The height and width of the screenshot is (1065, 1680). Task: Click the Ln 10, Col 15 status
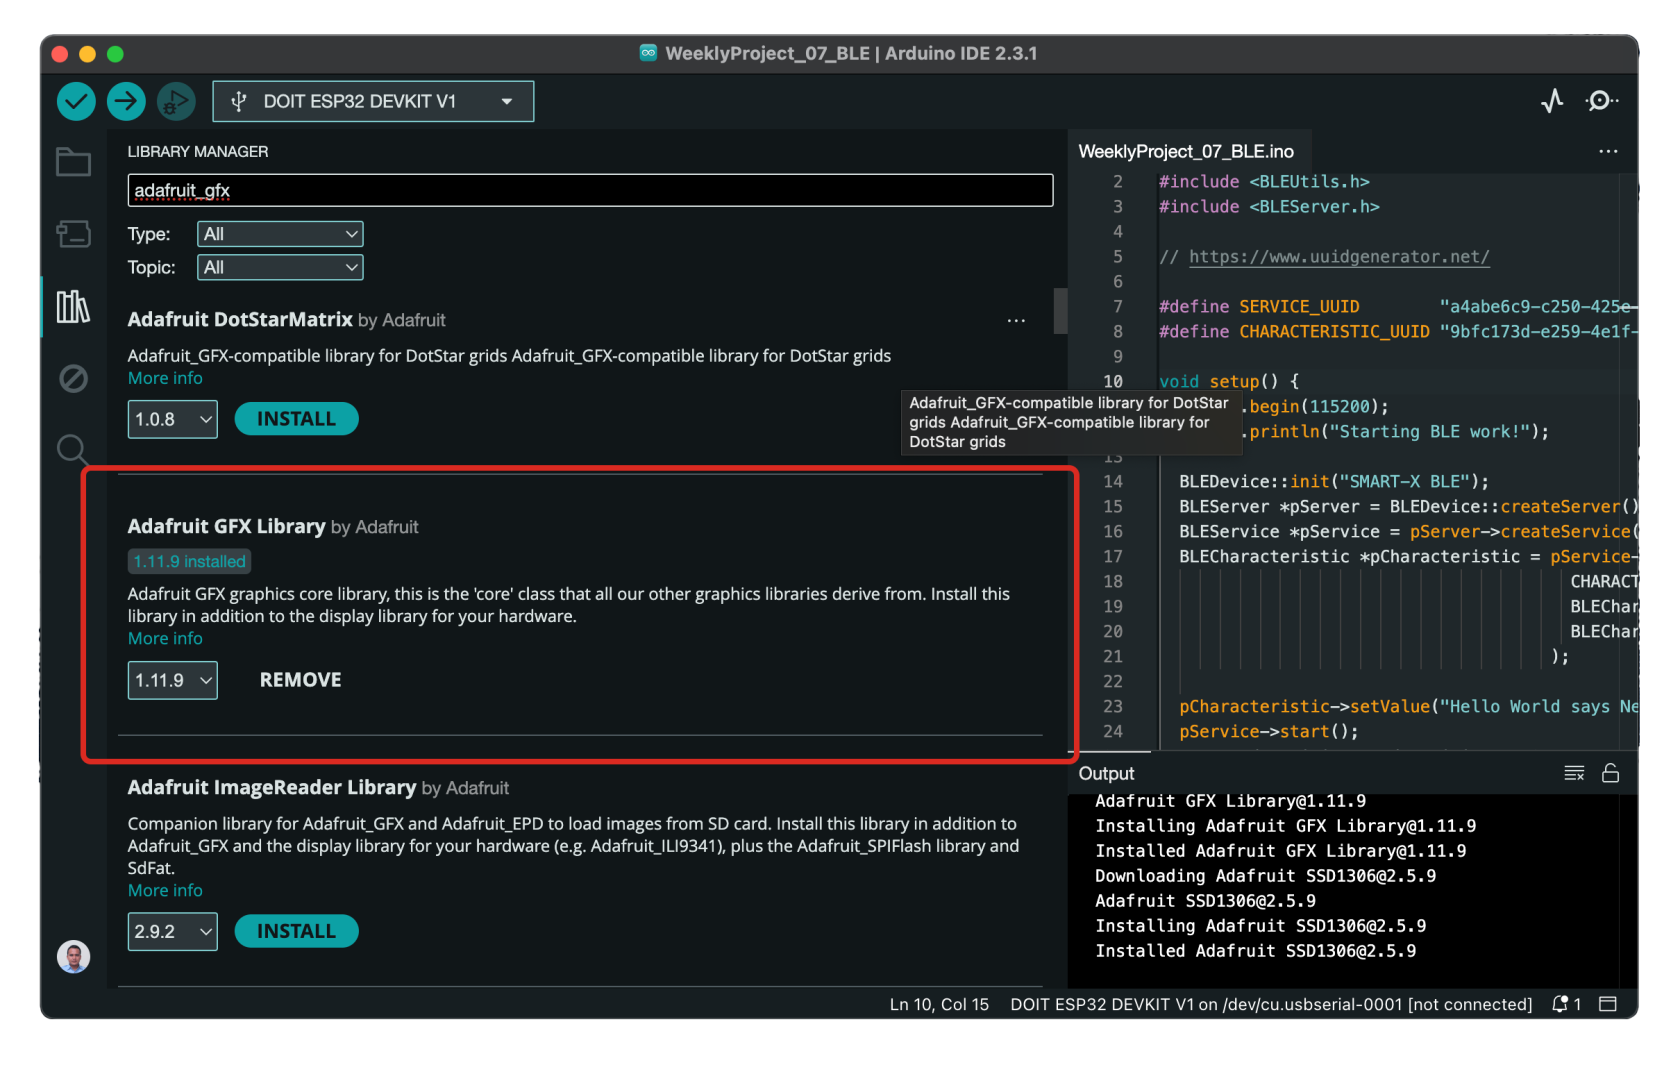939,1004
